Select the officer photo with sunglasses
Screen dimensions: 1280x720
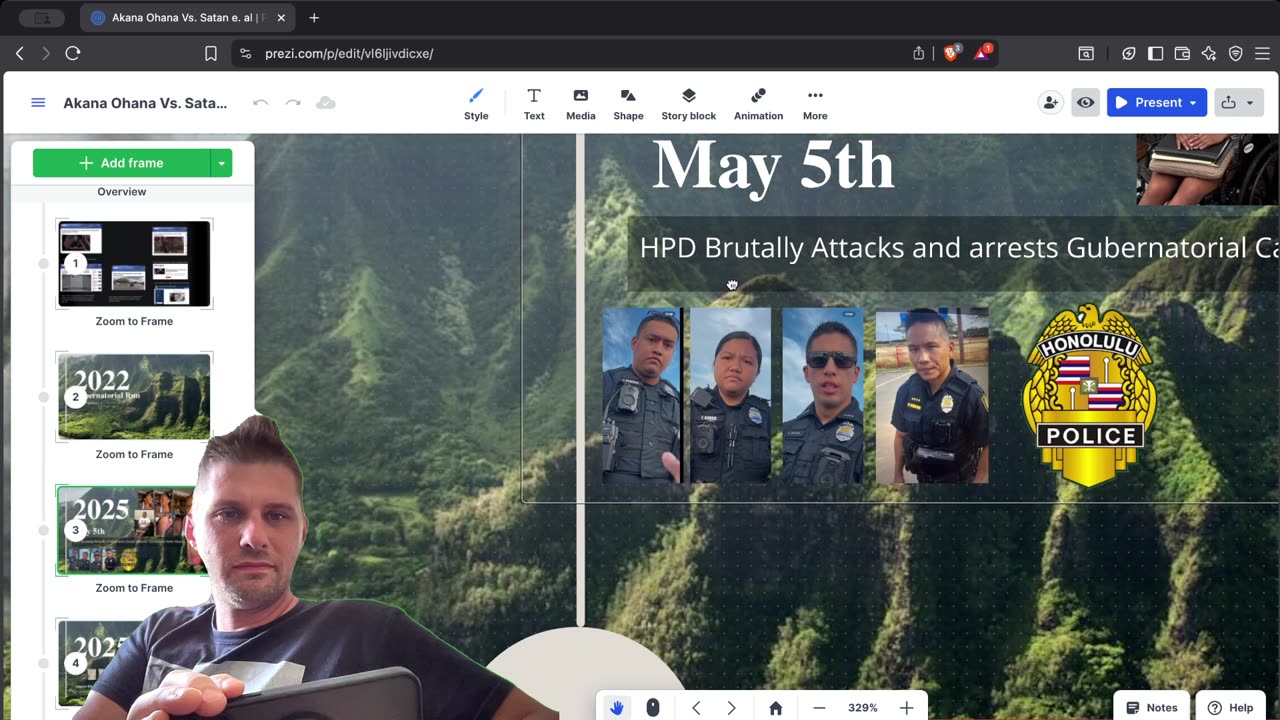click(x=823, y=395)
